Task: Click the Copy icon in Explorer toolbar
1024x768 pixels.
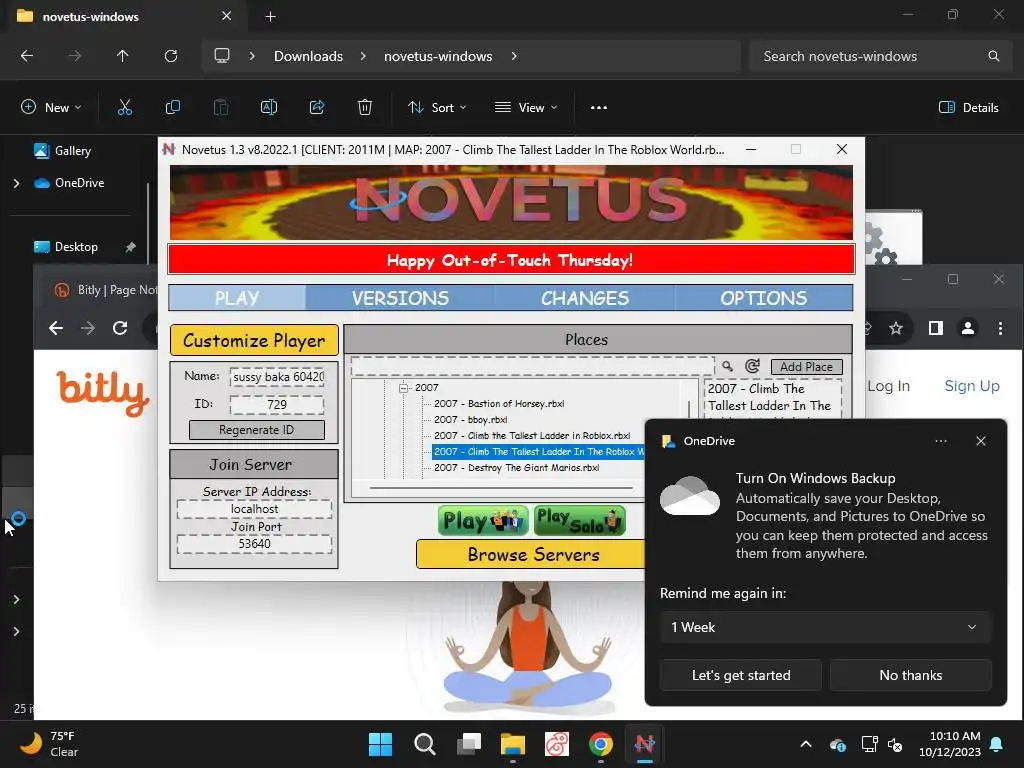Action: coord(173,108)
